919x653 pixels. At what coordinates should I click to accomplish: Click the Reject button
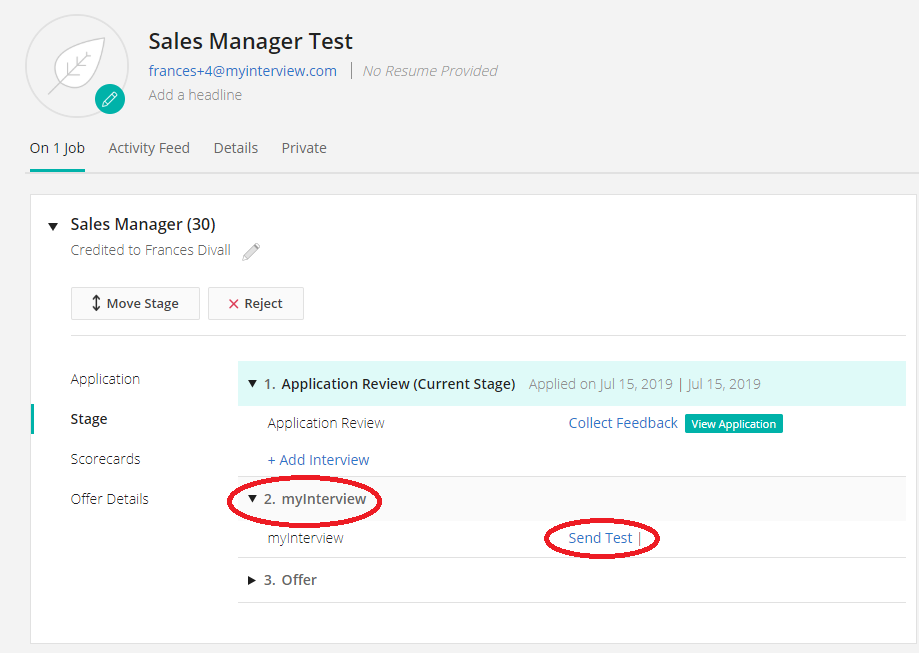[255, 304]
